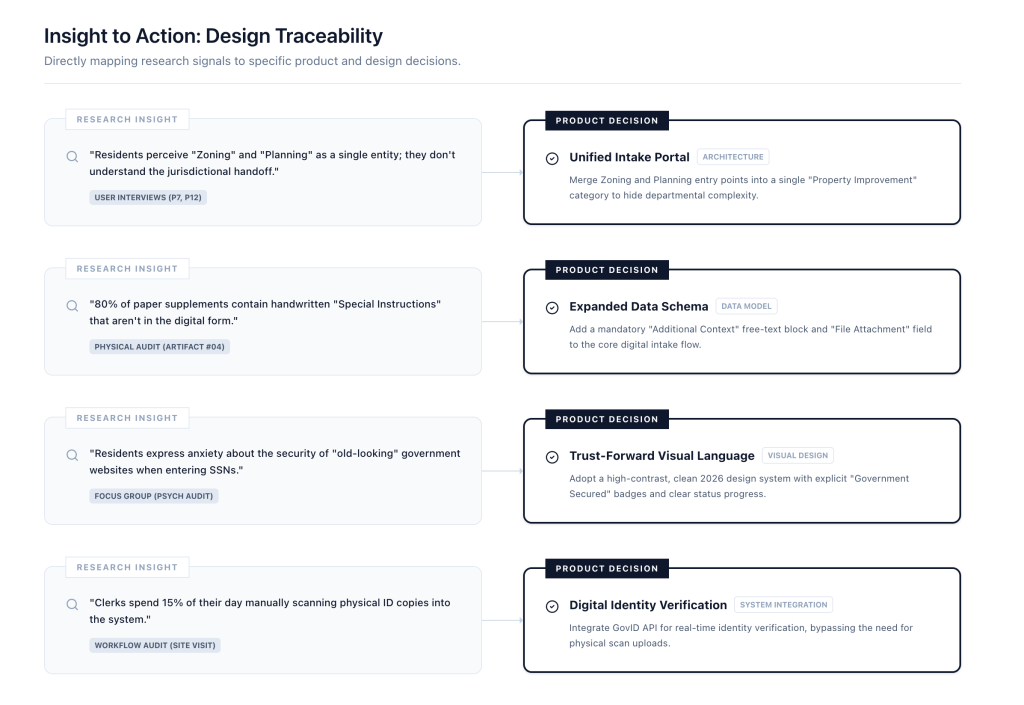The height and width of the screenshot is (705, 1024).
Task: Open the Digital Identity Verification decision title
Action: [648, 605]
